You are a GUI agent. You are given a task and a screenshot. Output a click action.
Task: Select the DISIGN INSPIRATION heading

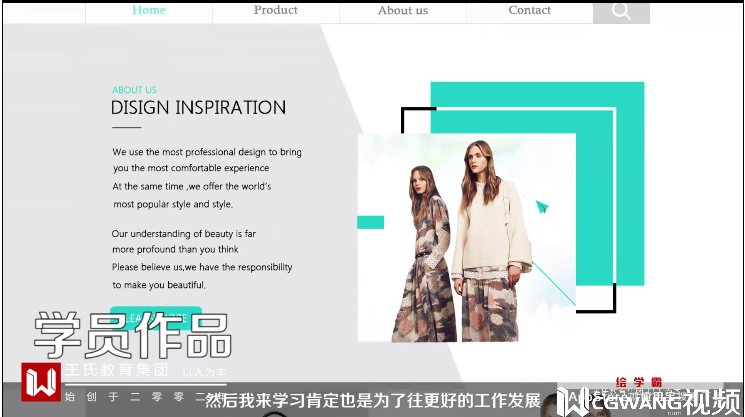tap(199, 108)
